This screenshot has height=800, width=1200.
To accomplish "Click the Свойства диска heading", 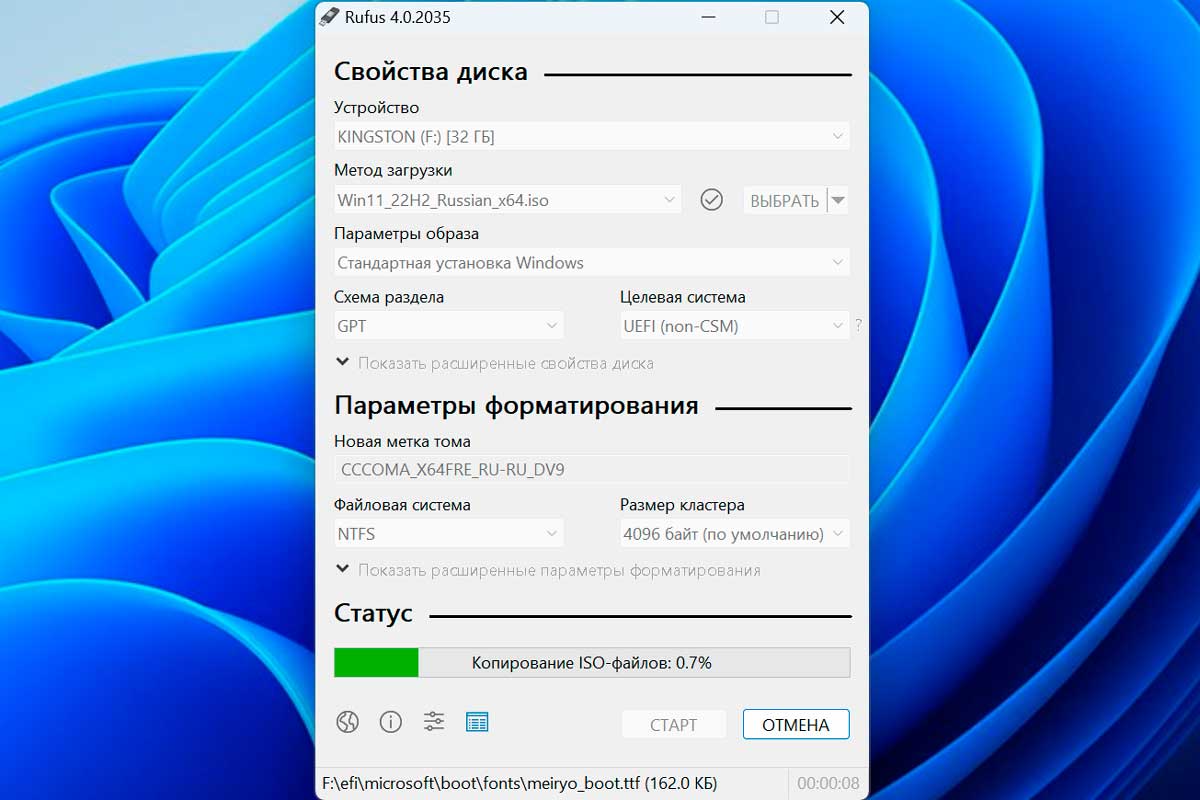I will [431, 72].
